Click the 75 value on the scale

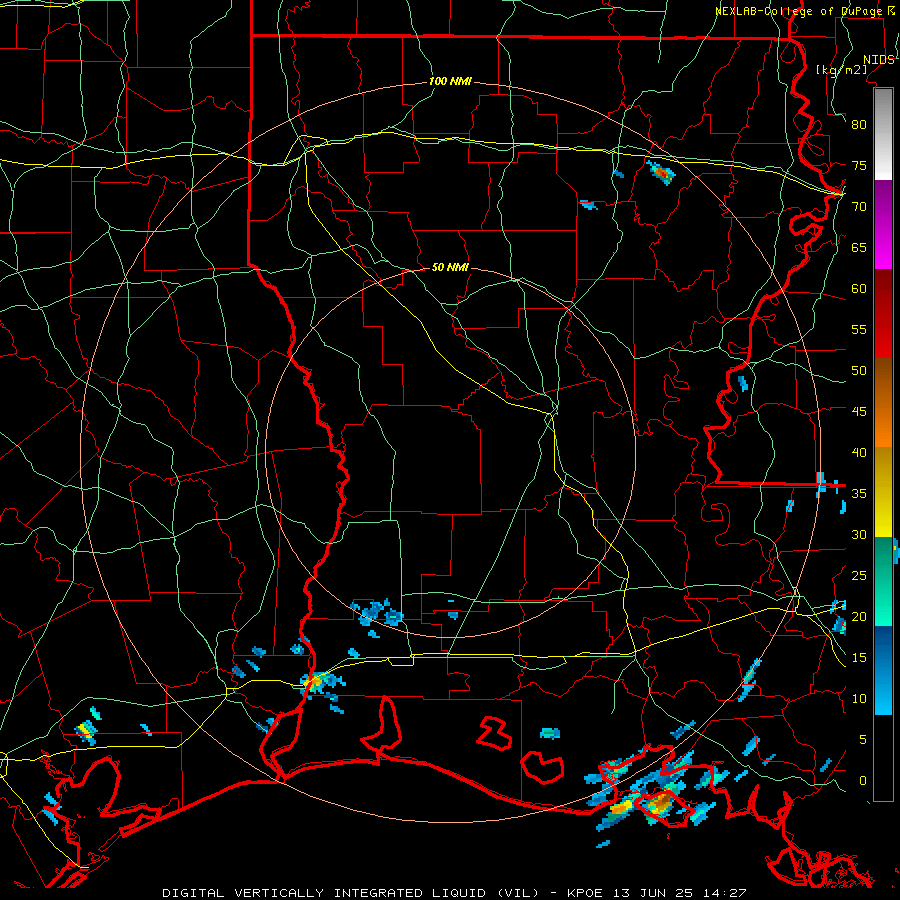coord(859,165)
